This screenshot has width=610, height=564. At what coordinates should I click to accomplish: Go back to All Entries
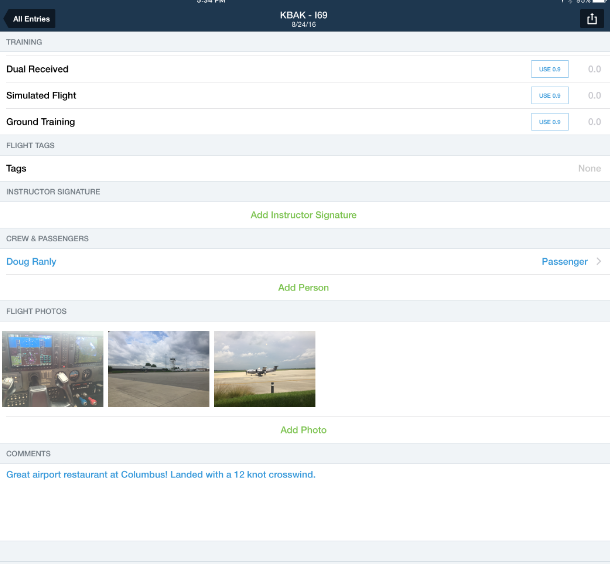pos(30,19)
